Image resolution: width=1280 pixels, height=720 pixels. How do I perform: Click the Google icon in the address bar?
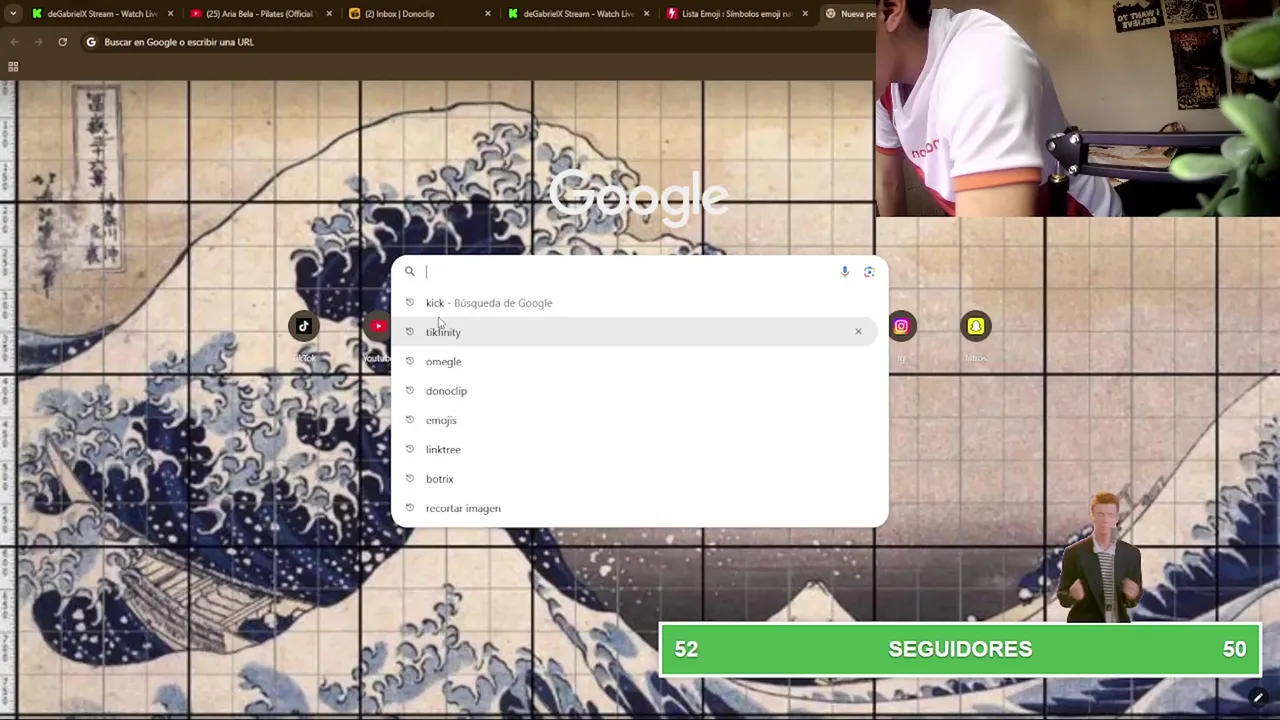click(x=91, y=42)
